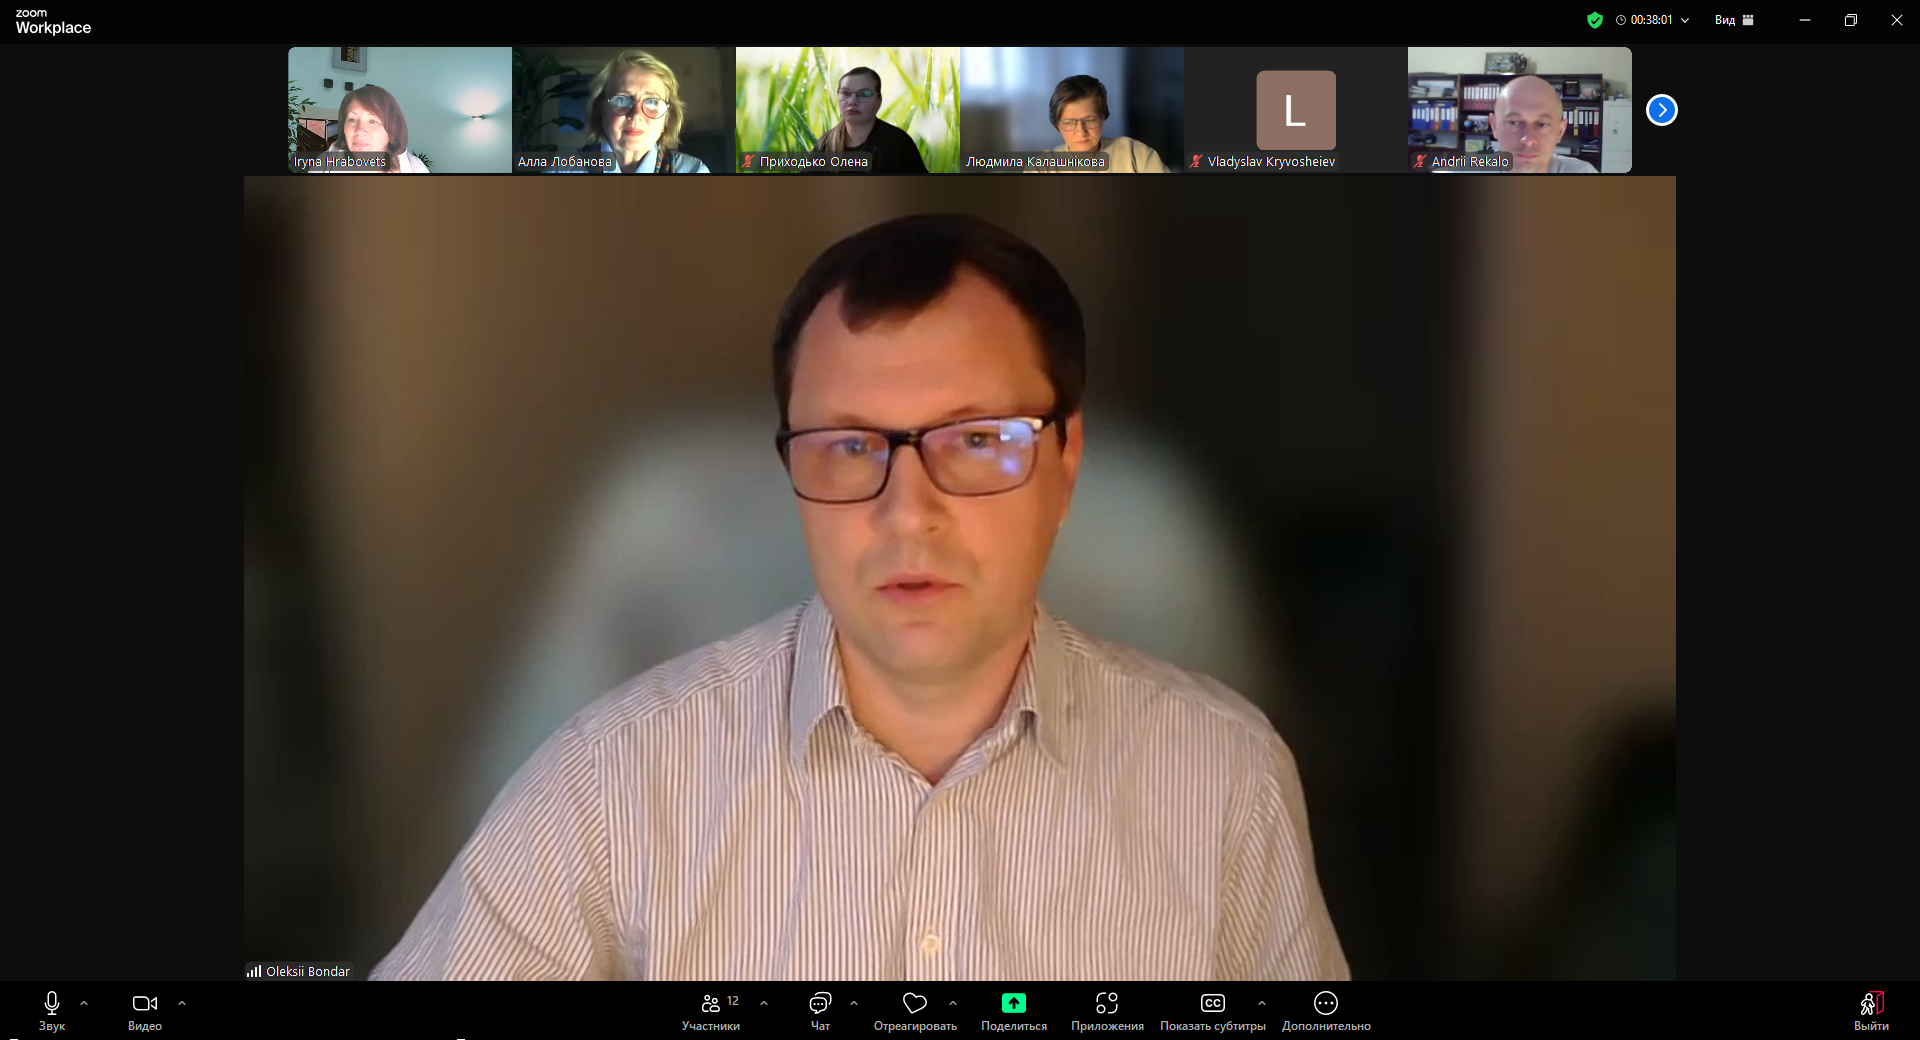Click muted mic icon on Приходько Олена
Viewport: 1920px width, 1040px height.
[x=748, y=161]
